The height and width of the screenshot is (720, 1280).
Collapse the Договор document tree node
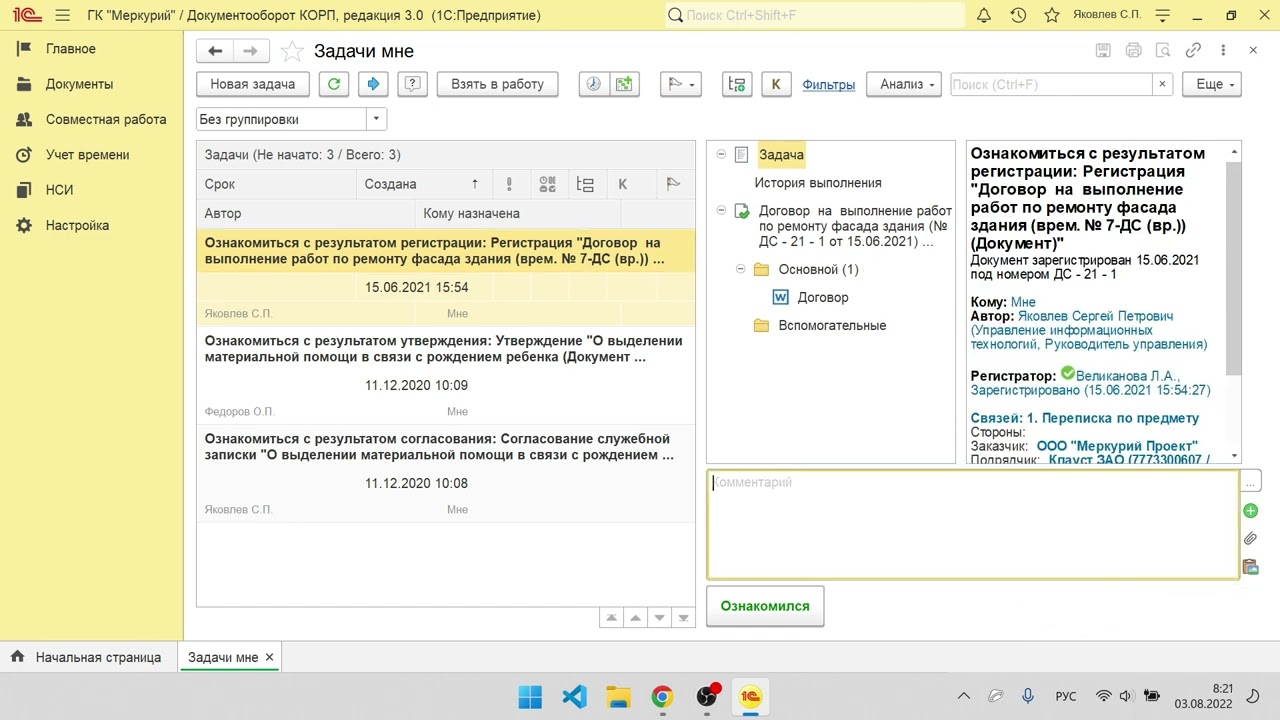click(x=721, y=210)
